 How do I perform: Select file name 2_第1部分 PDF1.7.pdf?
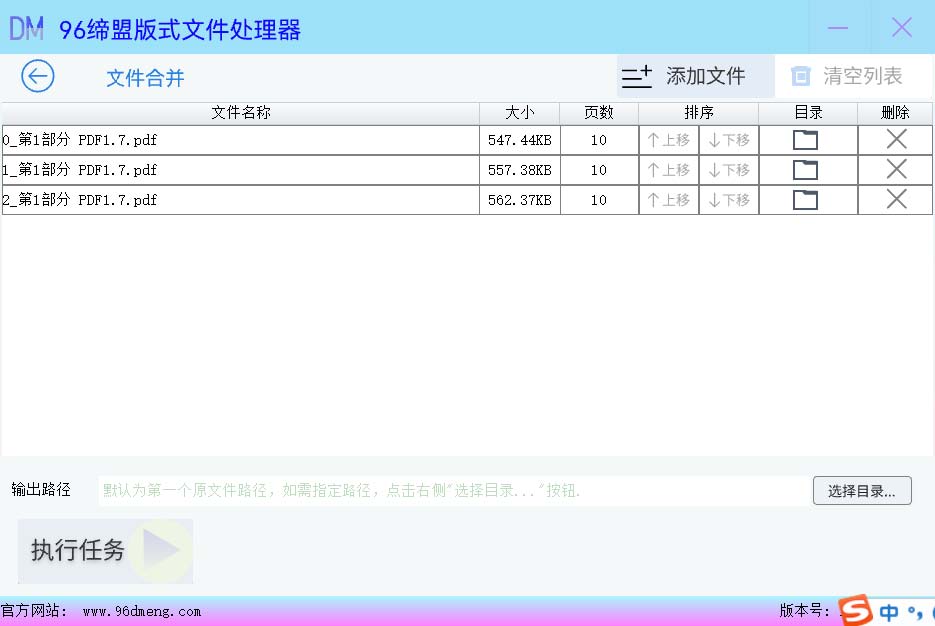[79, 200]
